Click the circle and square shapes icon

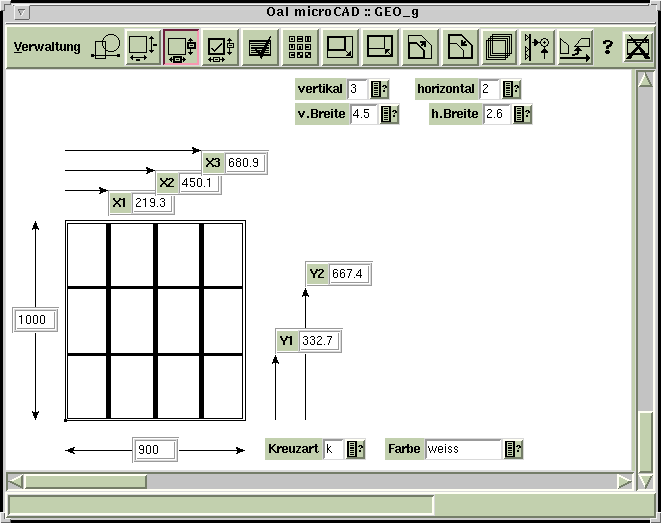106,47
